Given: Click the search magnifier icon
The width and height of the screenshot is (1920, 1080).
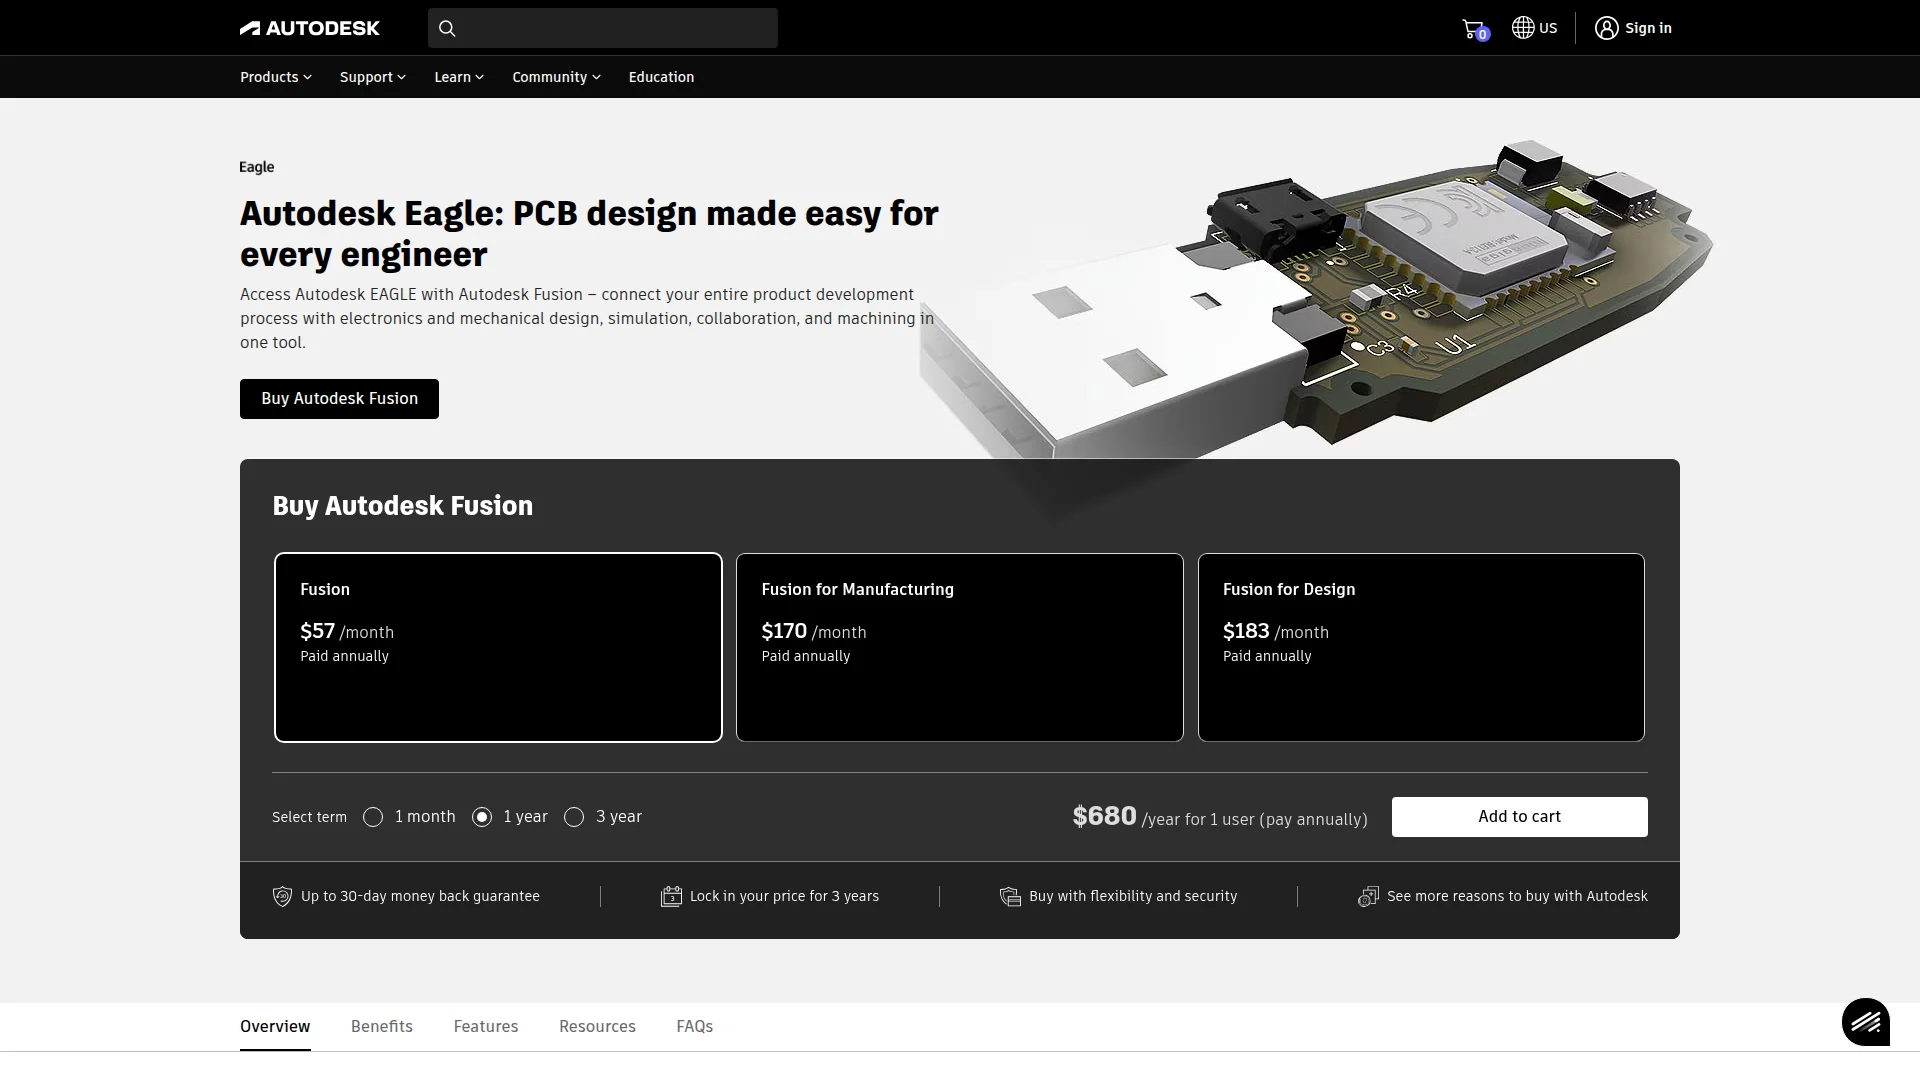Looking at the screenshot, I should tap(447, 28).
